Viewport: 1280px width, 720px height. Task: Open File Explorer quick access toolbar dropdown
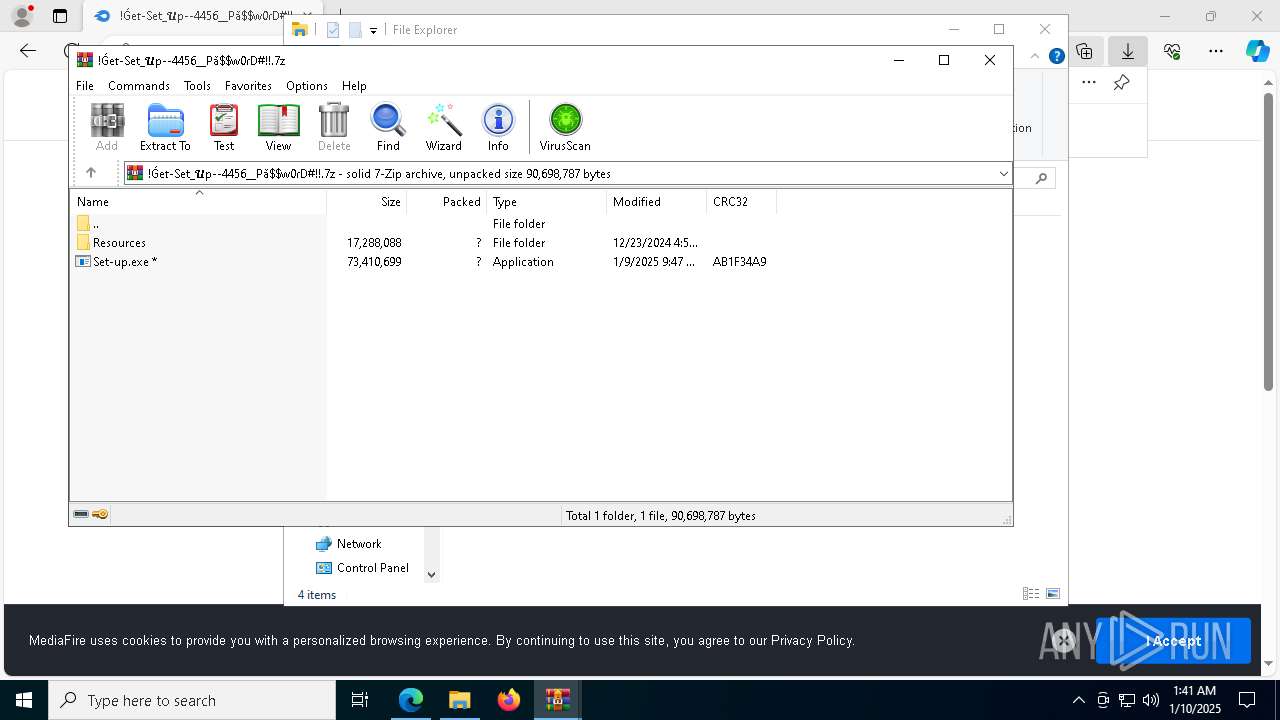click(373, 30)
